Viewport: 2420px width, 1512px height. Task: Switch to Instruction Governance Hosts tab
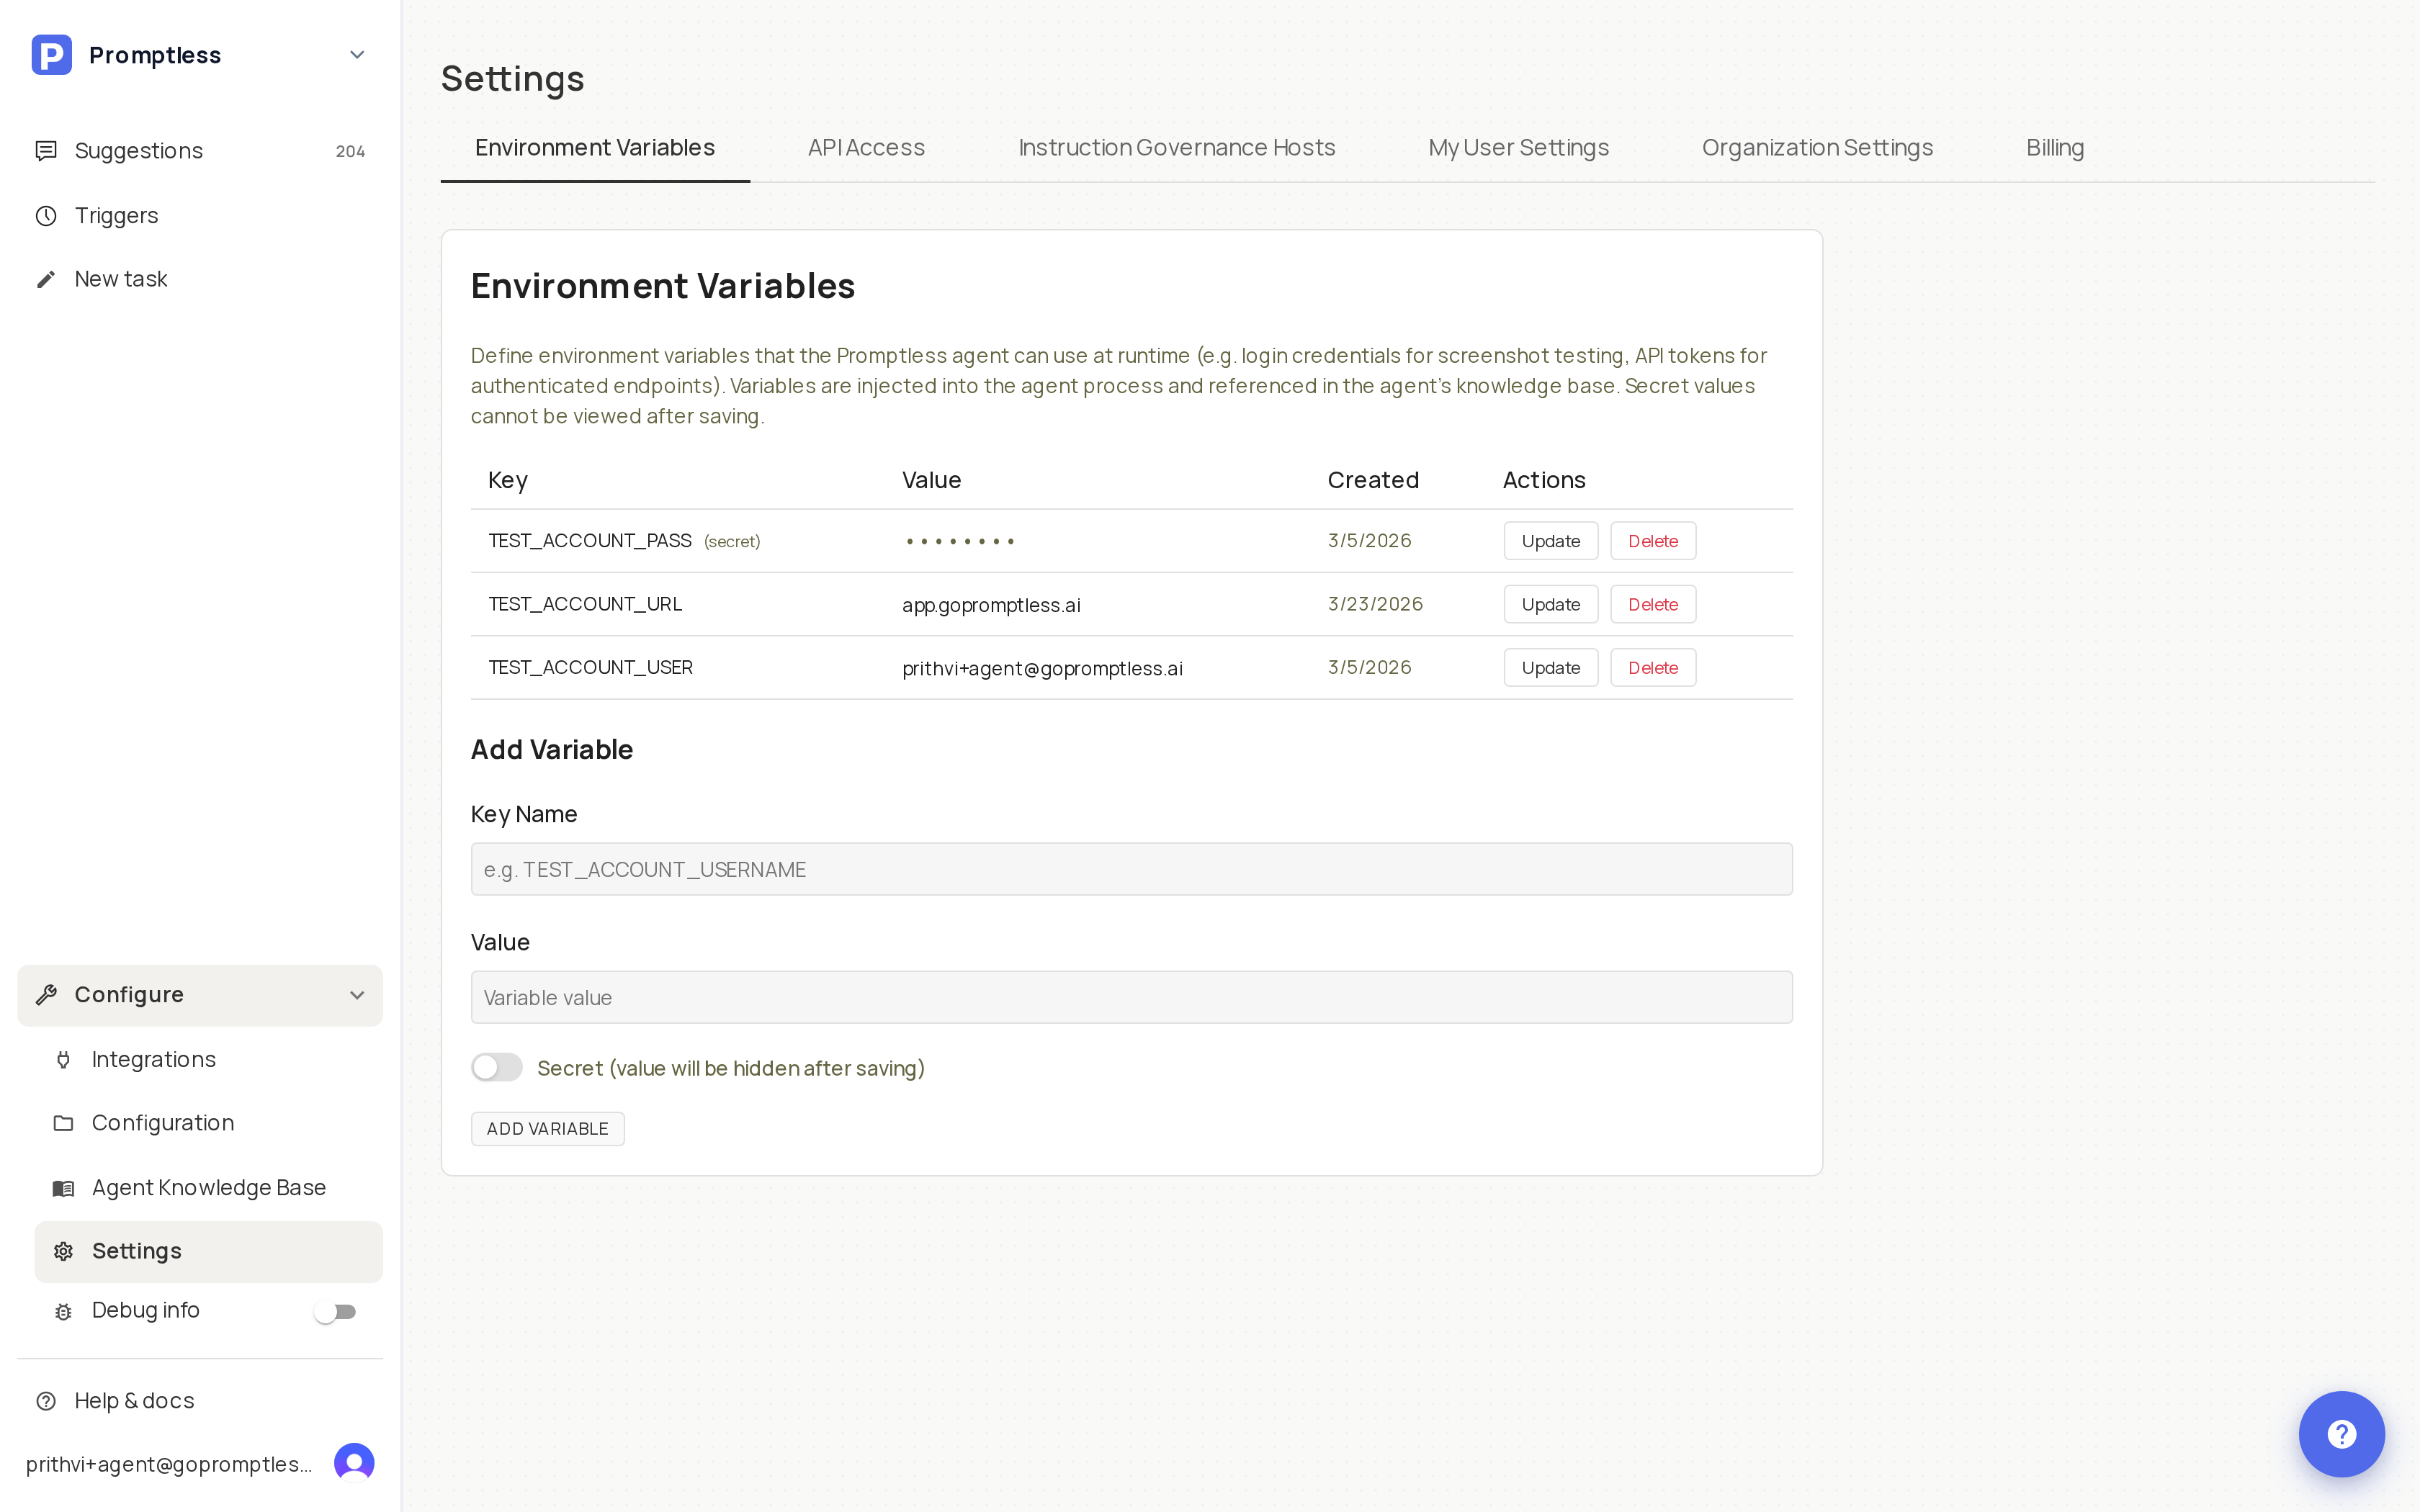click(1176, 148)
